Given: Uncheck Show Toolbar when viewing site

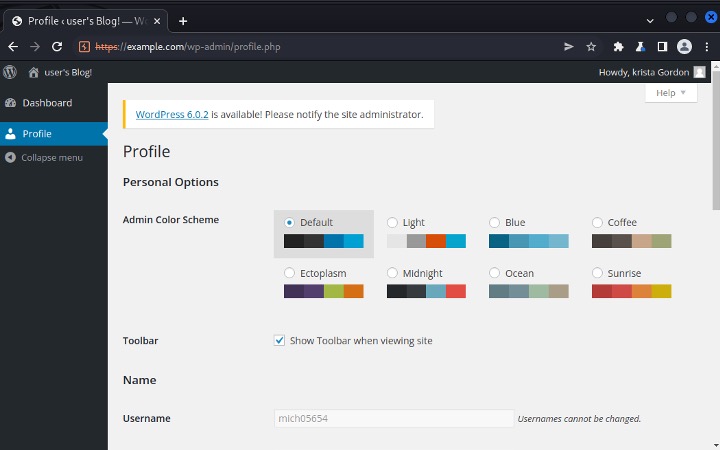Looking at the screenshot, I should [280, 340].
